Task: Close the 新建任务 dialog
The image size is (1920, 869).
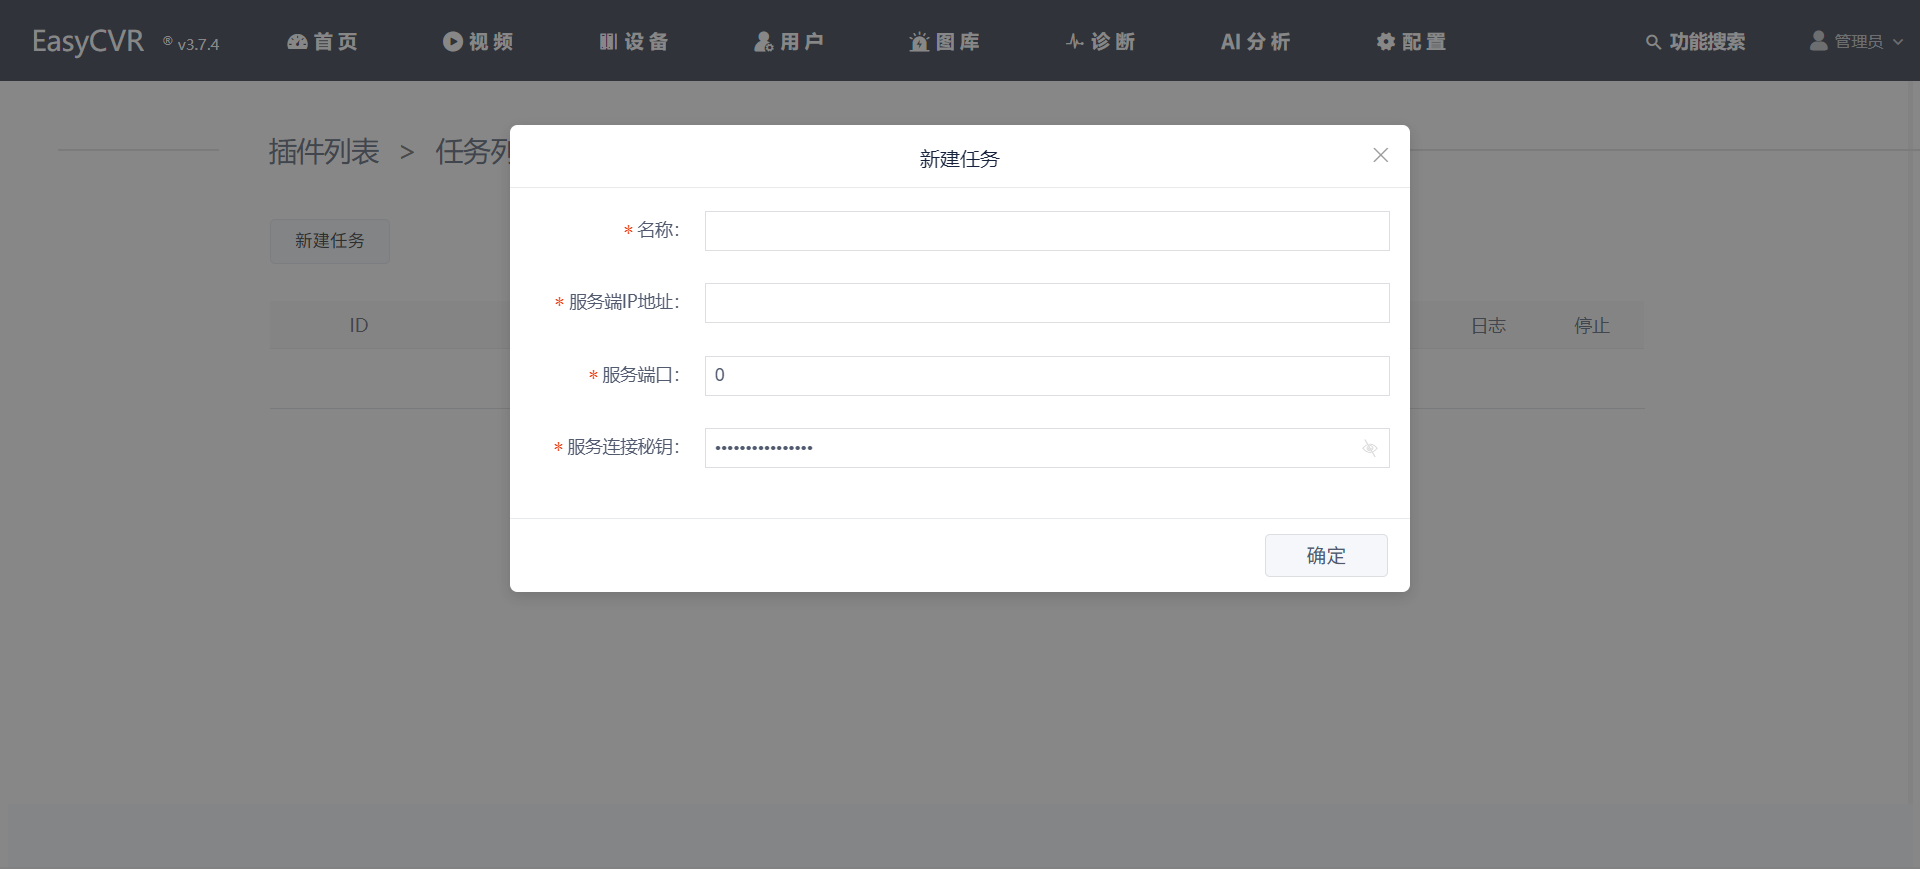Action: (1380, 155)
